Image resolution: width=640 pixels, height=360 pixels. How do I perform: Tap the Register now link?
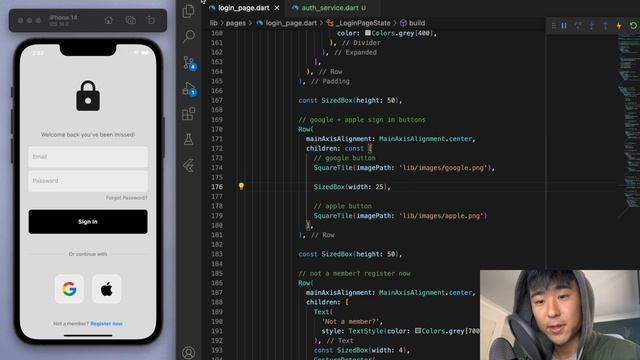[107, 324]
